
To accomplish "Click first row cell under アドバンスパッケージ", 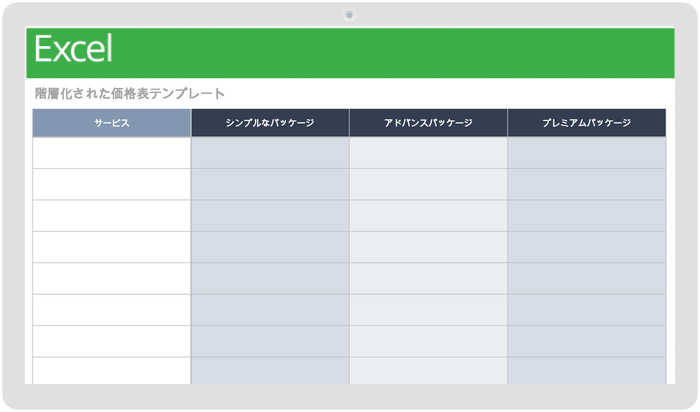I will coord(428,153).
